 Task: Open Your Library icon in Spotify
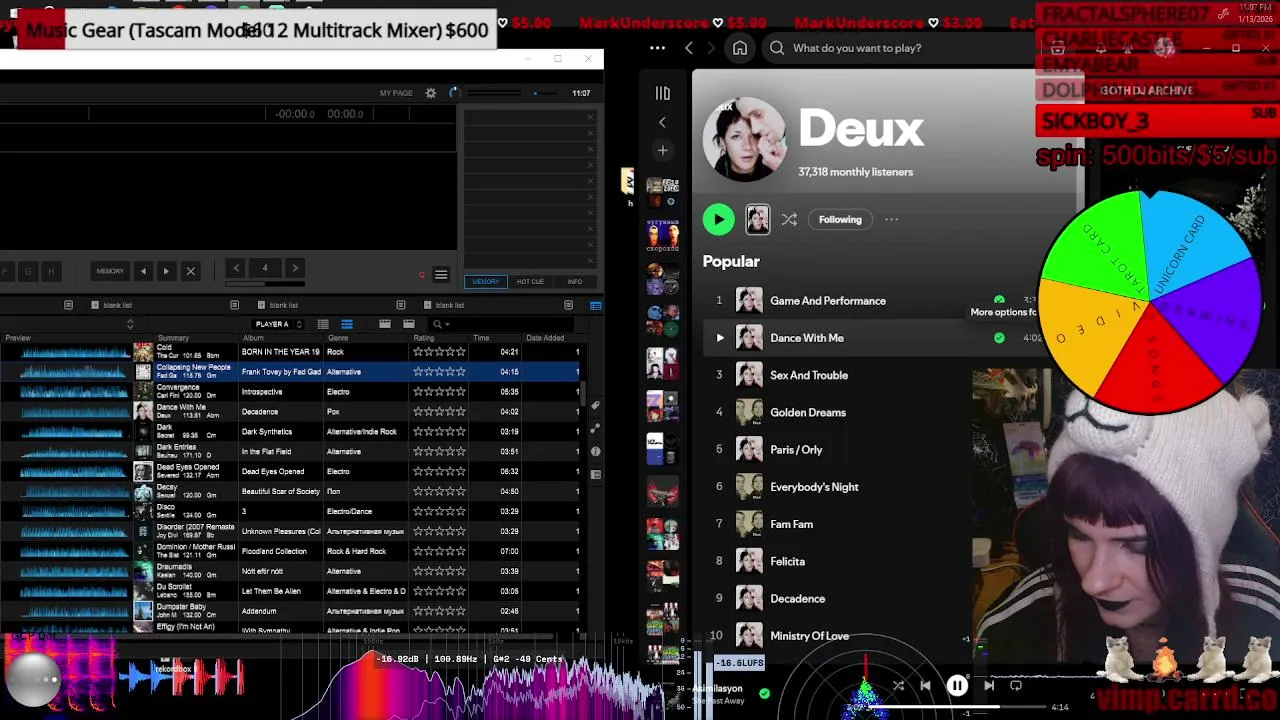pos(662,93)
